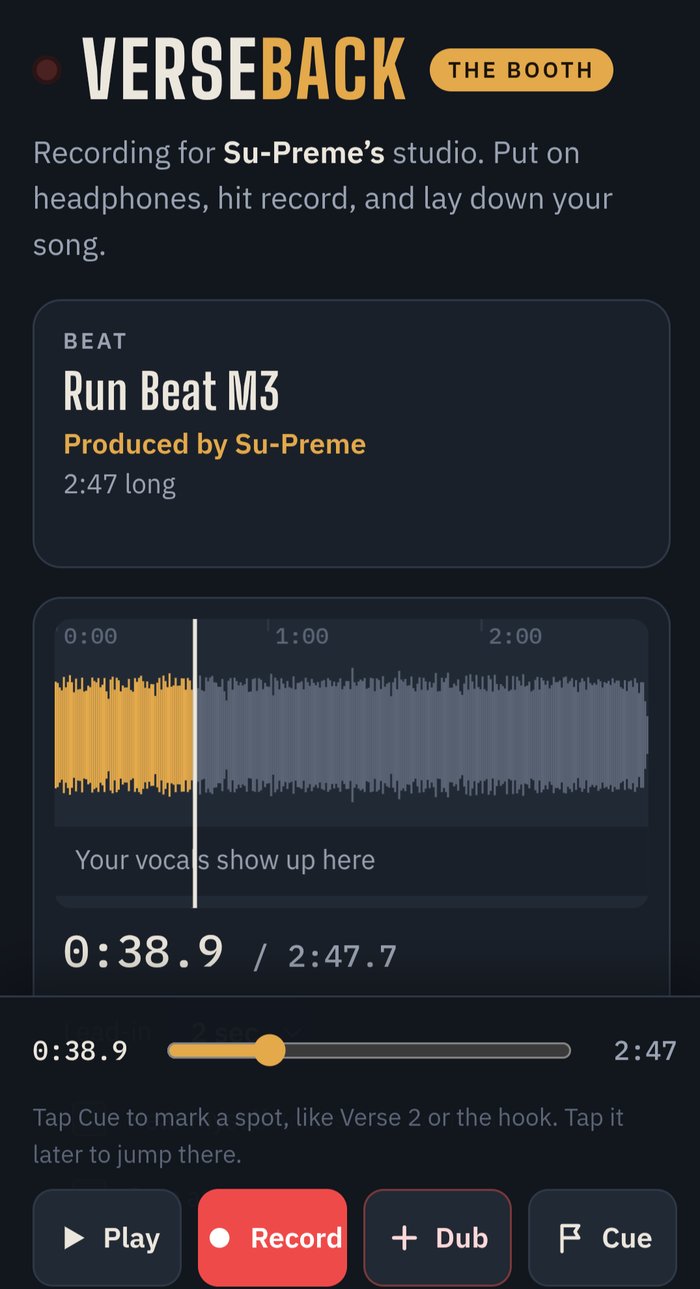This screenshot has width=700, height=1289.
Task: Click the BEAT card heading
Action: click(x=95, y=341)
